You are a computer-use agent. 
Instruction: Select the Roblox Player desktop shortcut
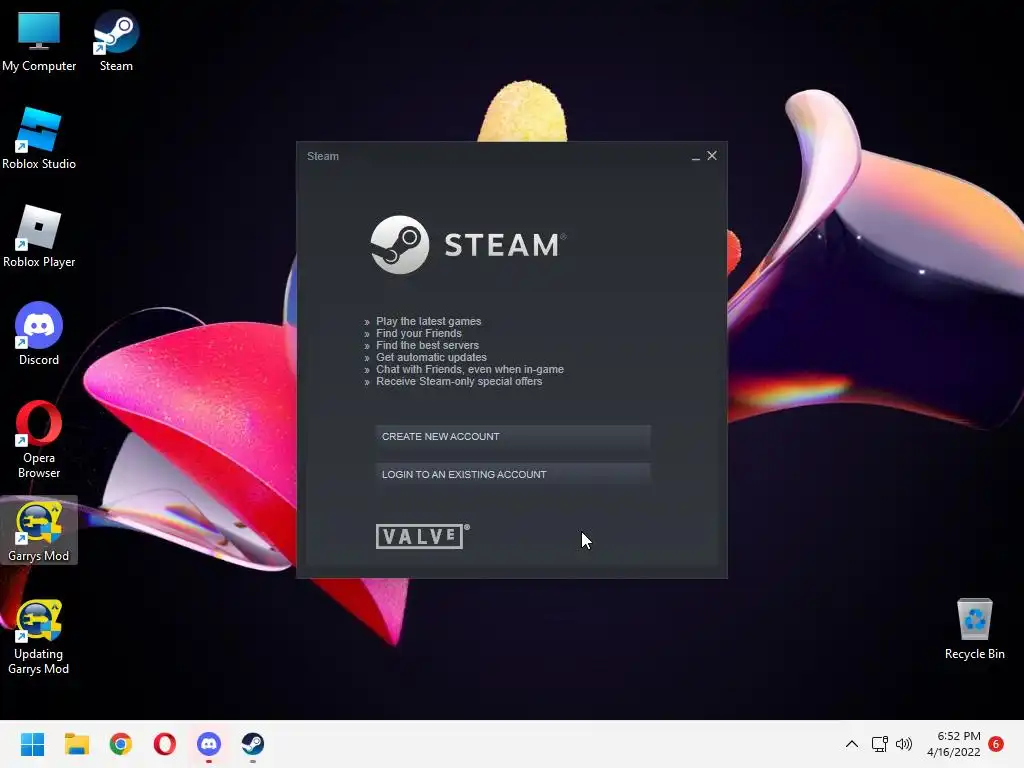pos(39,236)
